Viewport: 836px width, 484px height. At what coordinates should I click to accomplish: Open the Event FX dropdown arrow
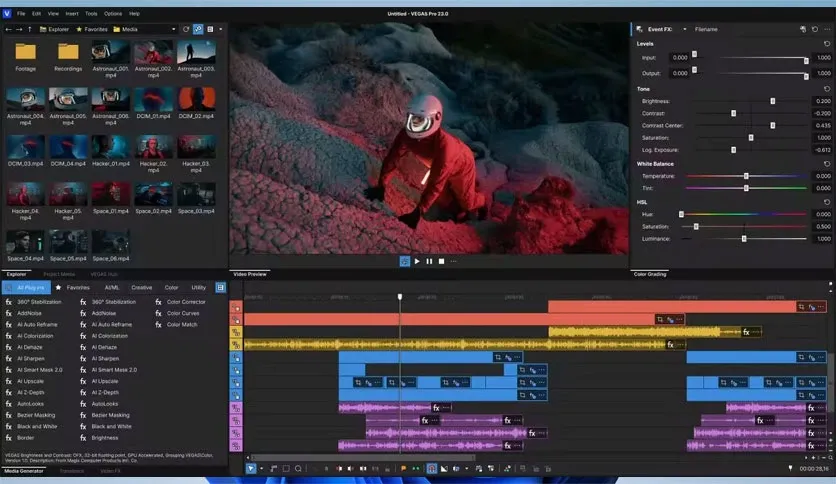685,29
